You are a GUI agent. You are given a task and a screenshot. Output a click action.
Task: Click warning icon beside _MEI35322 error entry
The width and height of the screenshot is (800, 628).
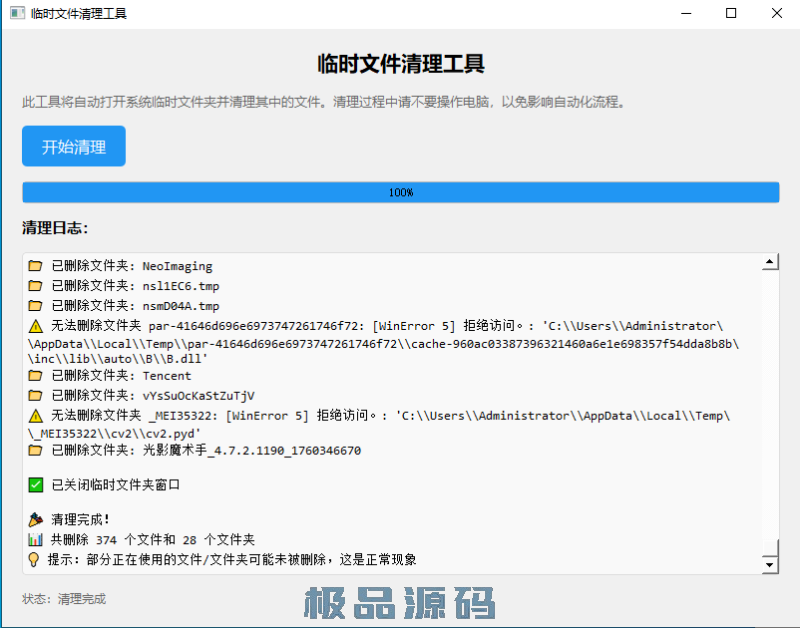click(35, 415)
